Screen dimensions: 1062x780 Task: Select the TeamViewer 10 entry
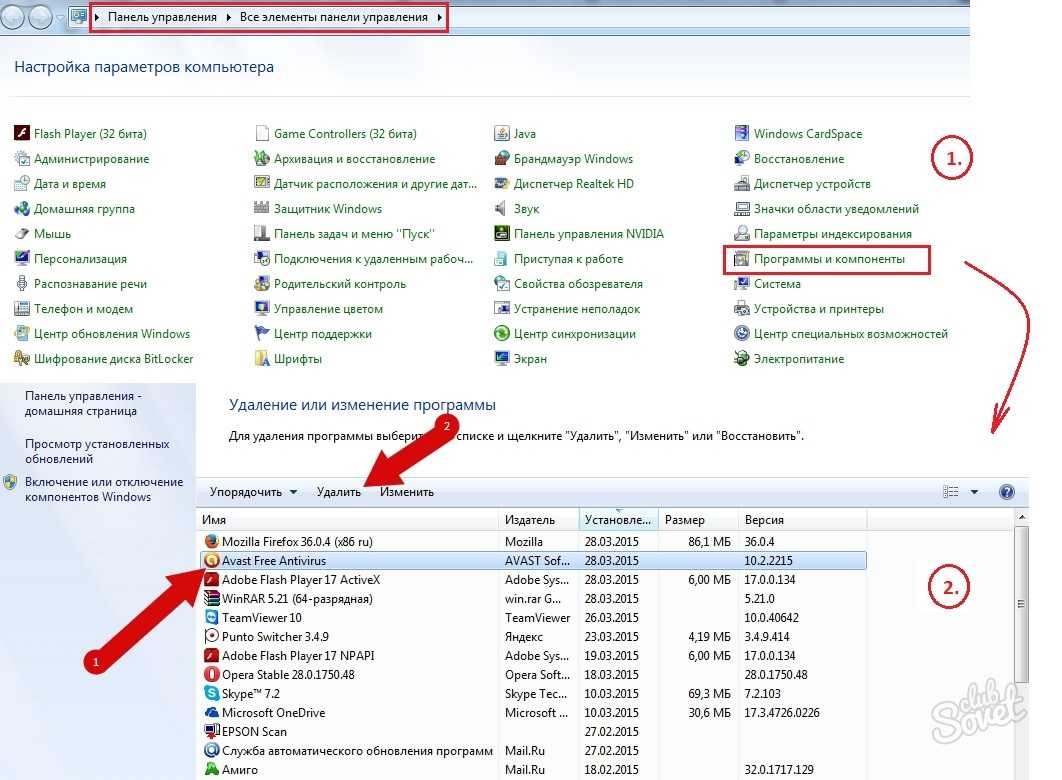click(x=533, y=618)
